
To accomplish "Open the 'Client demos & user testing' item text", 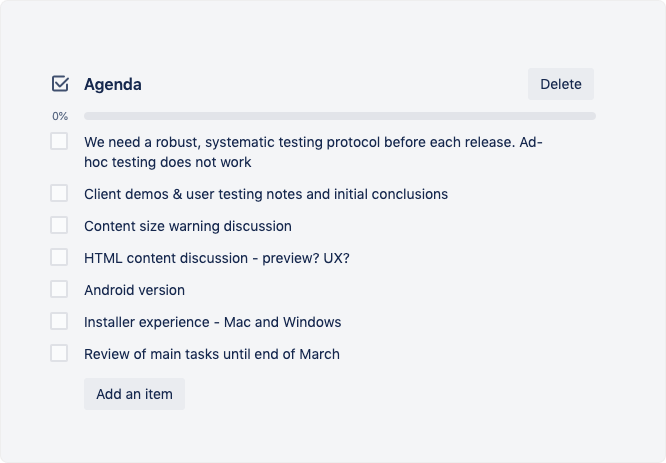I will (x=266, y=194).
